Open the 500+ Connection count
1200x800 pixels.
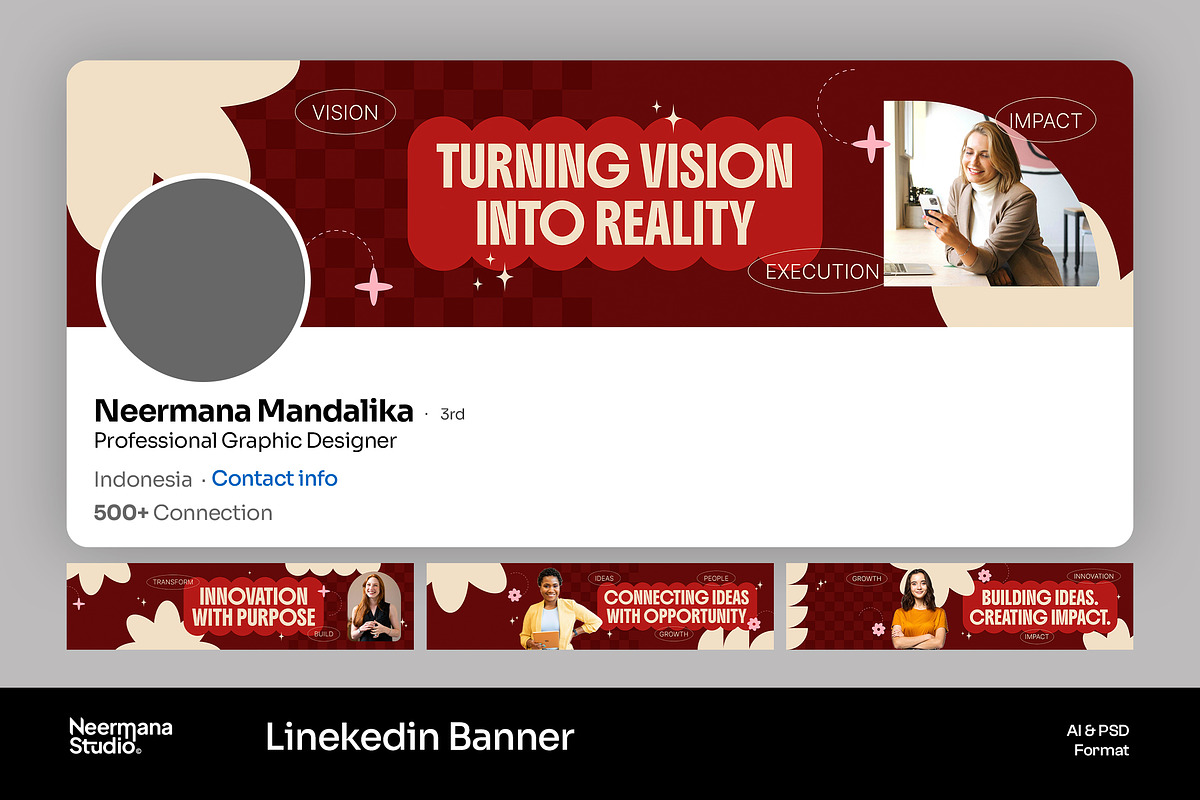click(x=183, y=513)
